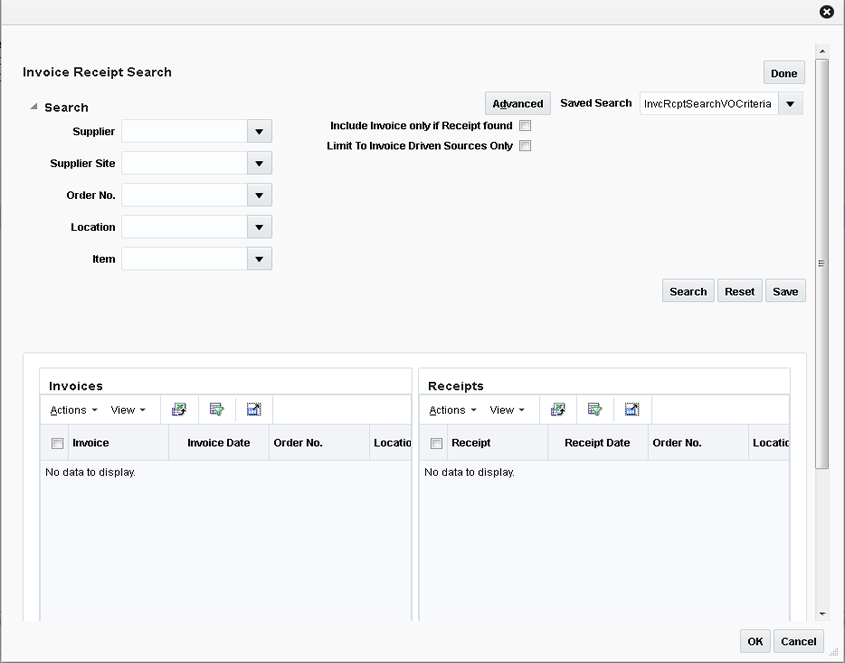This screenshot has height=663, width=845.
Task: Enable Include Invoice only if Receipt found
Action: [x=525, y=125]
